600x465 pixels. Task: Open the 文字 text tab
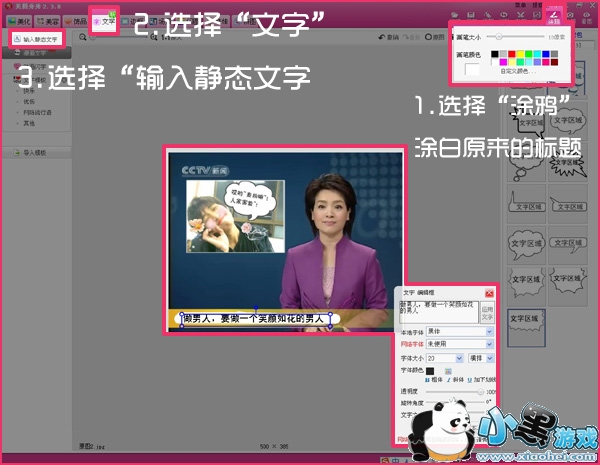pos(104,20)
